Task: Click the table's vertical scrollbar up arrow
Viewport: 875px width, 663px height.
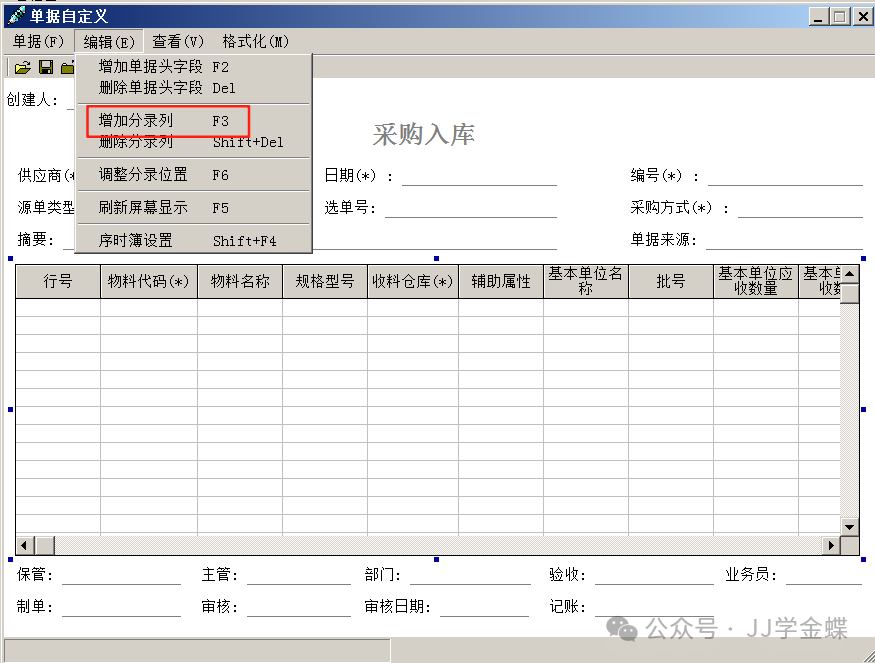Action: coord(849,274)
